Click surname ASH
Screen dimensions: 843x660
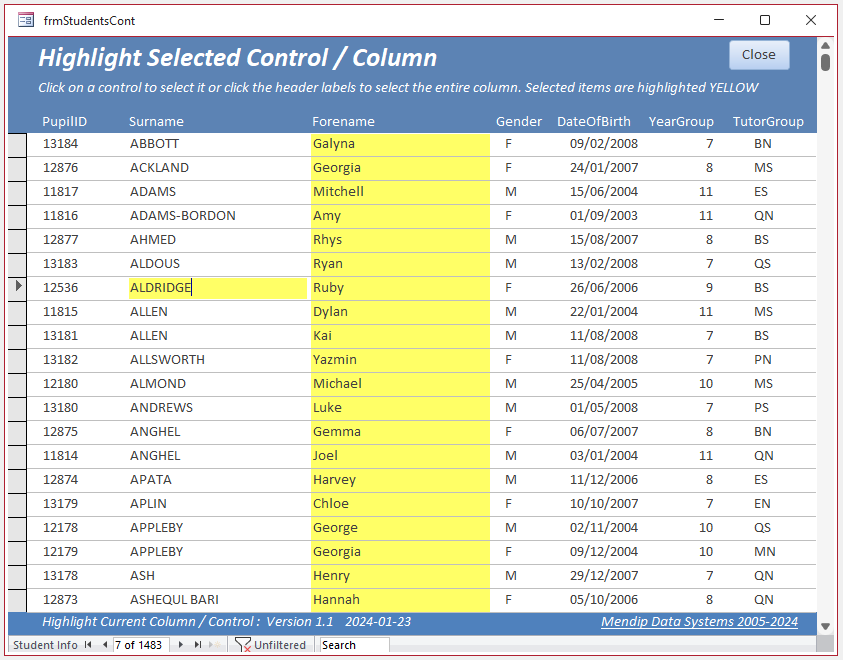[x=142, y=576]
